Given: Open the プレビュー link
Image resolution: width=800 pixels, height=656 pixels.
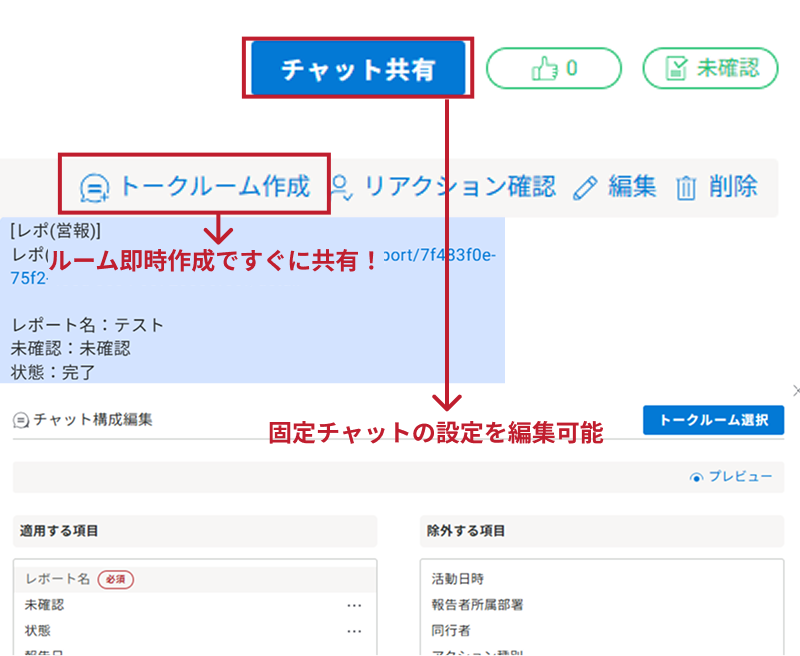Looking at the screenshot, I should click(x=740, y=476).
